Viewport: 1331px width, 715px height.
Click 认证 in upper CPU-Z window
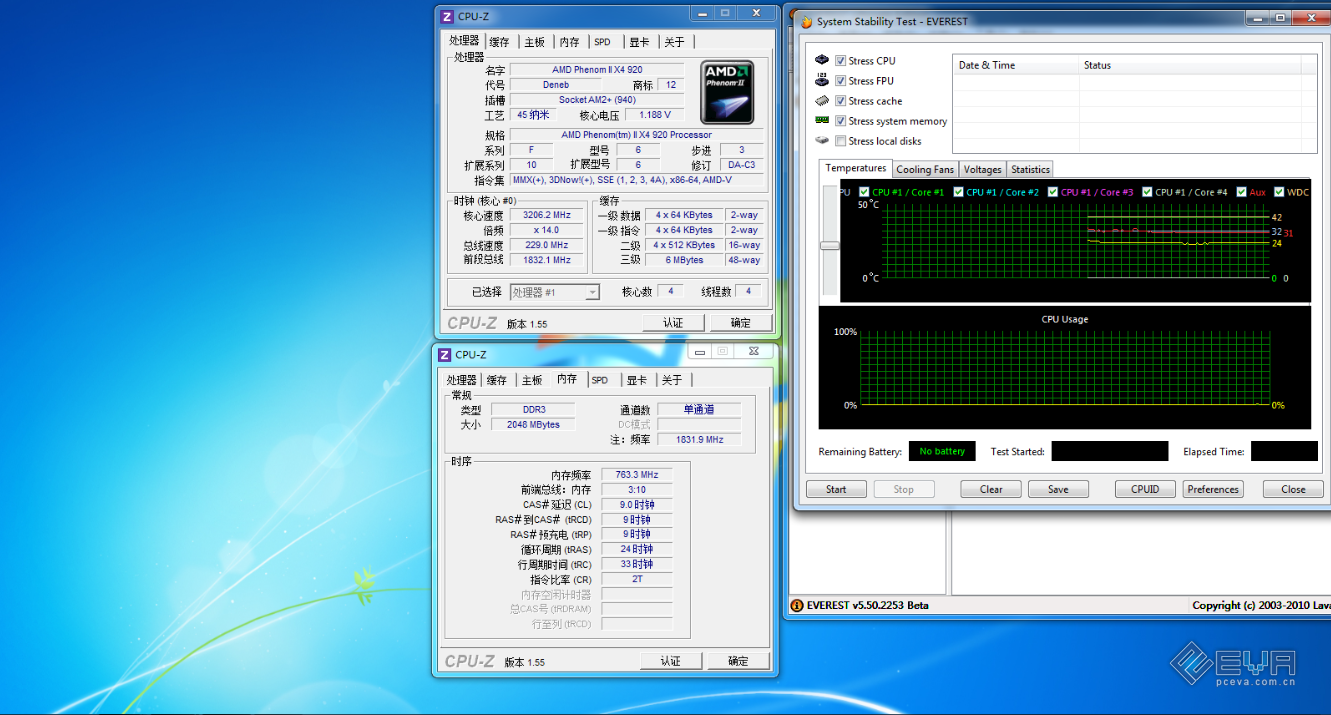[673, 322]
